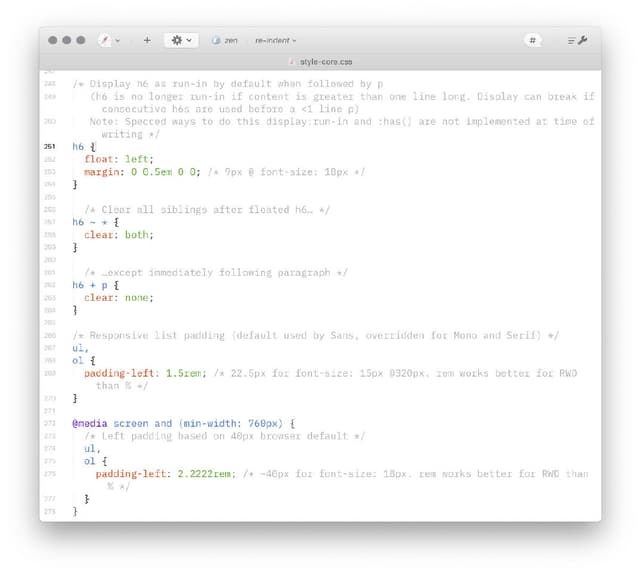Click the zen globe icon in toolbar
The width and height of the screenshot is (640, 573).
pos(216,40)
